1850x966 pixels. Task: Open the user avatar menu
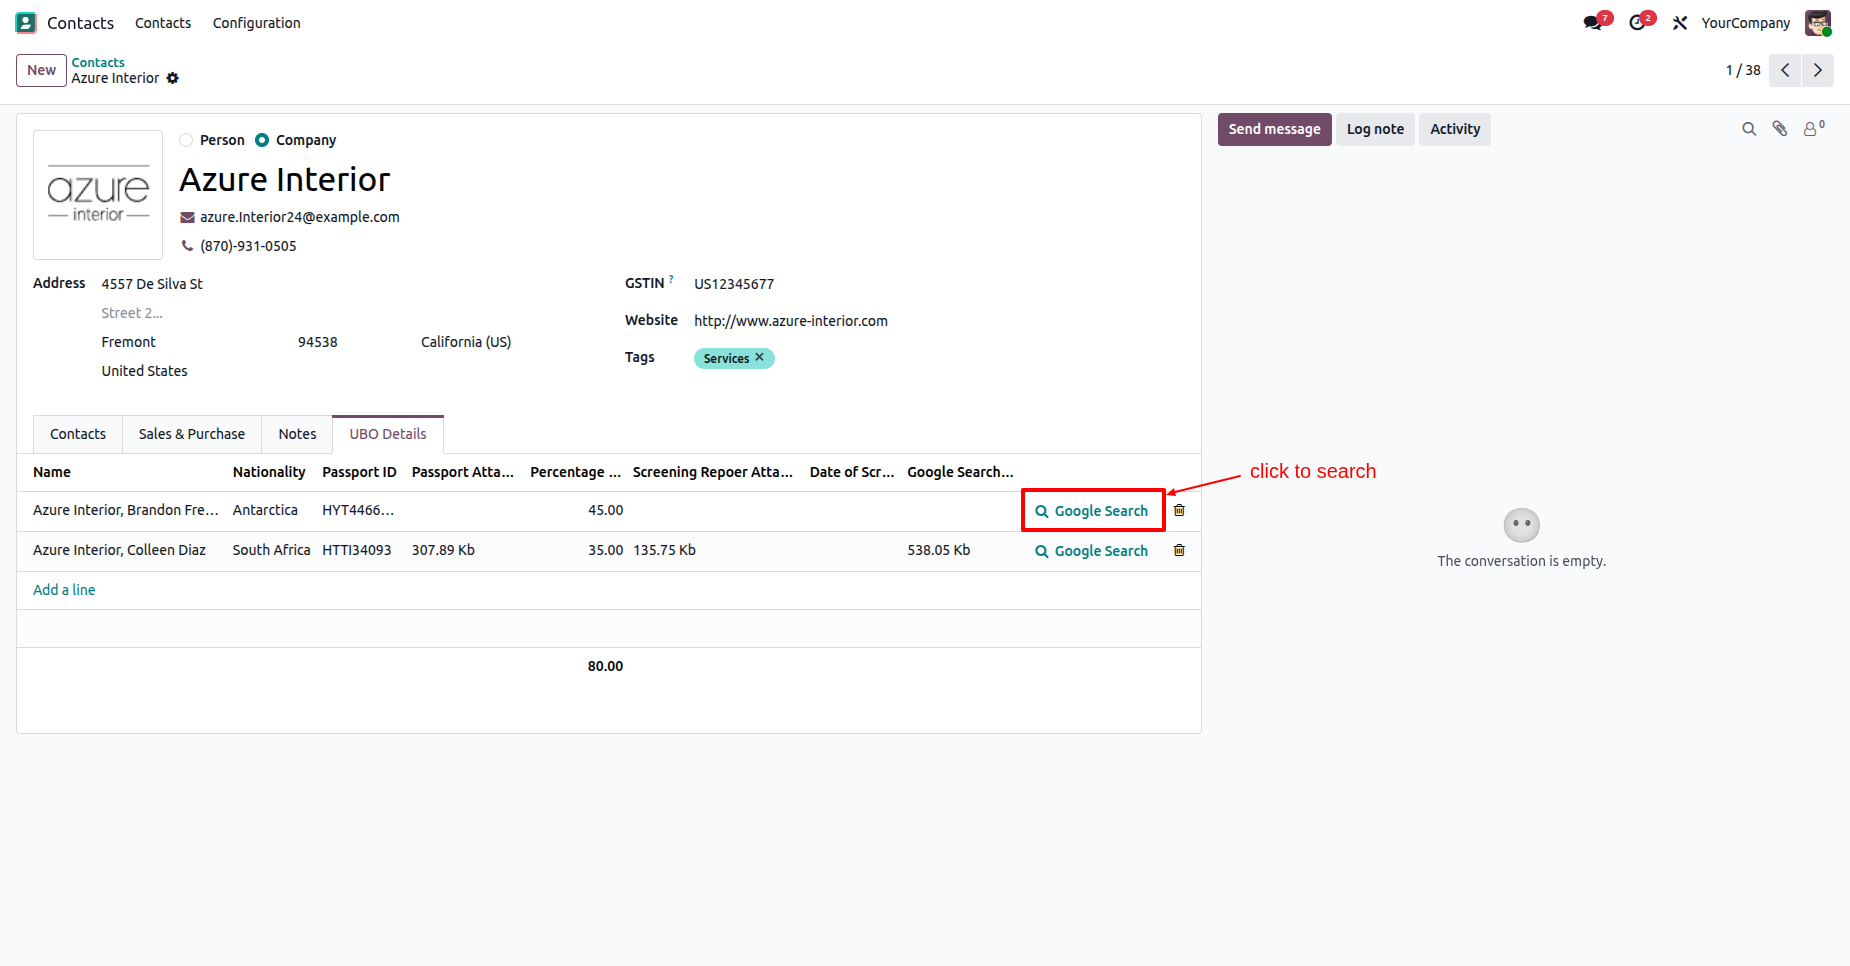(x=1818, y=23)
